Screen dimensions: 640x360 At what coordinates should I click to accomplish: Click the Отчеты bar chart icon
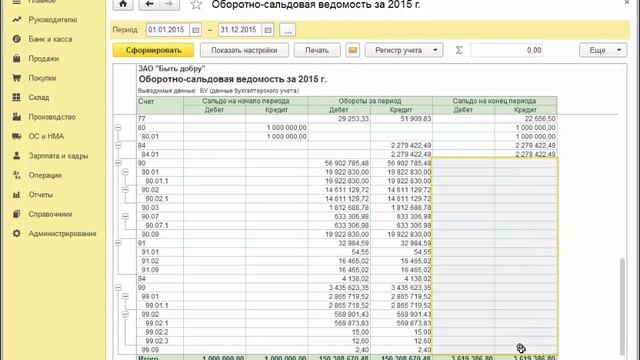[16, 195]
